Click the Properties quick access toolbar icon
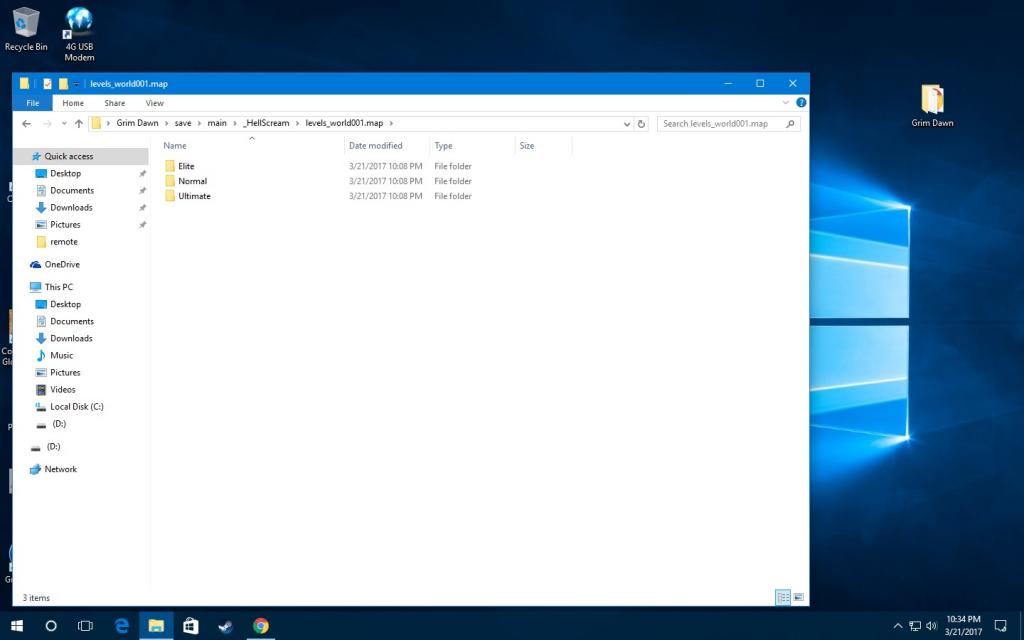 (47, 84)
